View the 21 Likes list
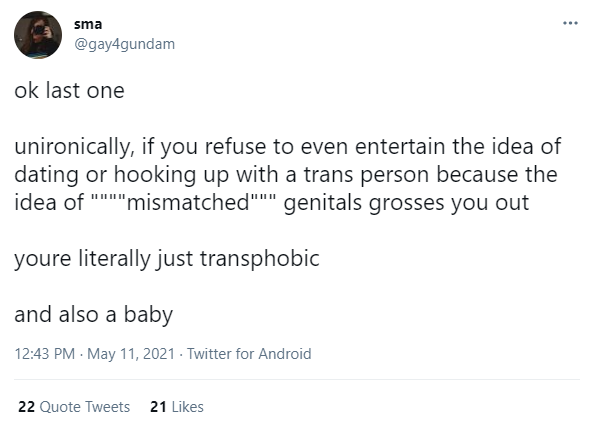 [177, 407]
